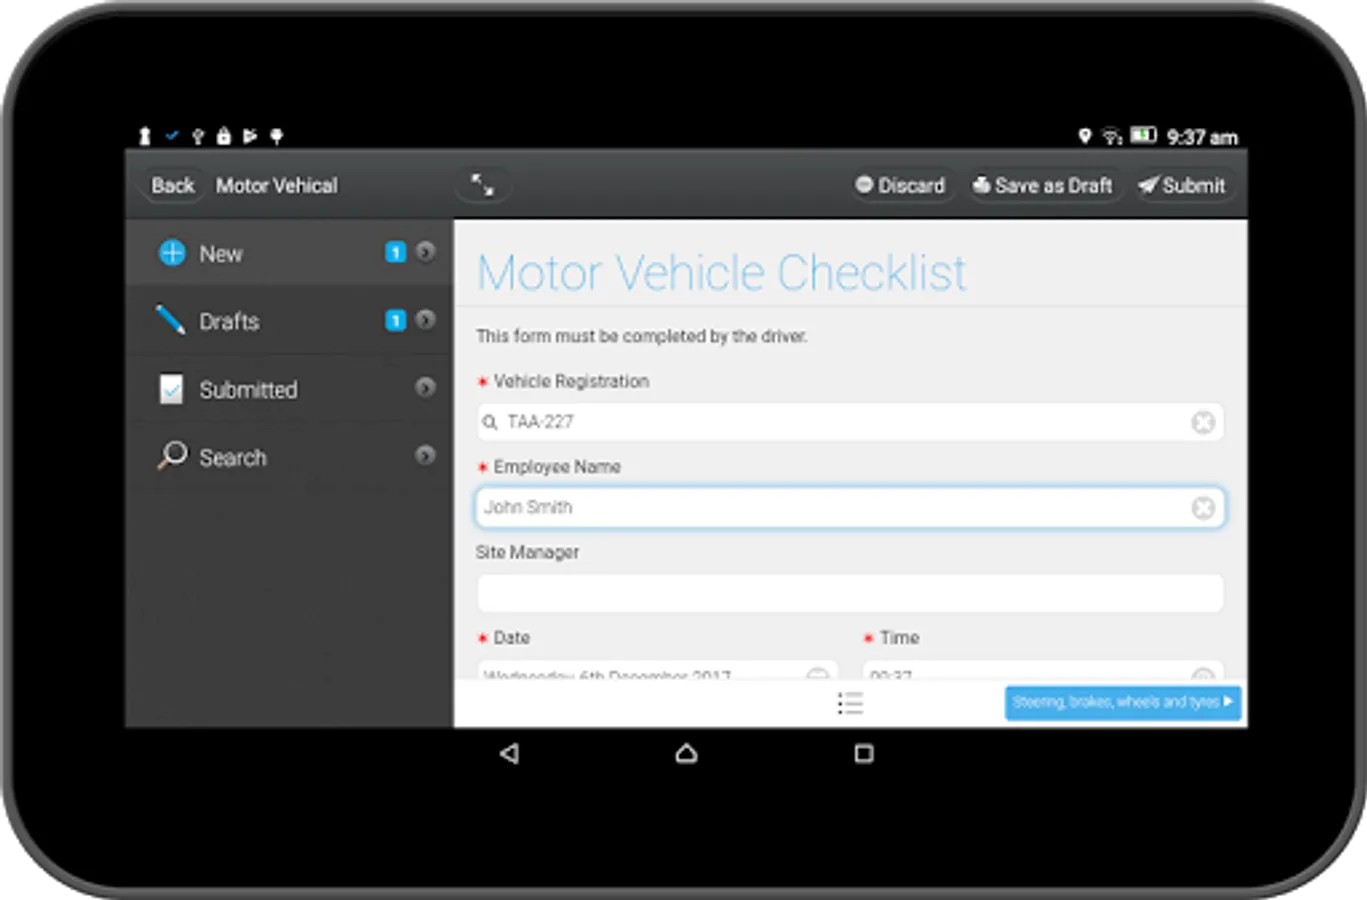Discard the current form
Image resolution: width=1367 pixels, height=900 pixels.
[900, 186]
